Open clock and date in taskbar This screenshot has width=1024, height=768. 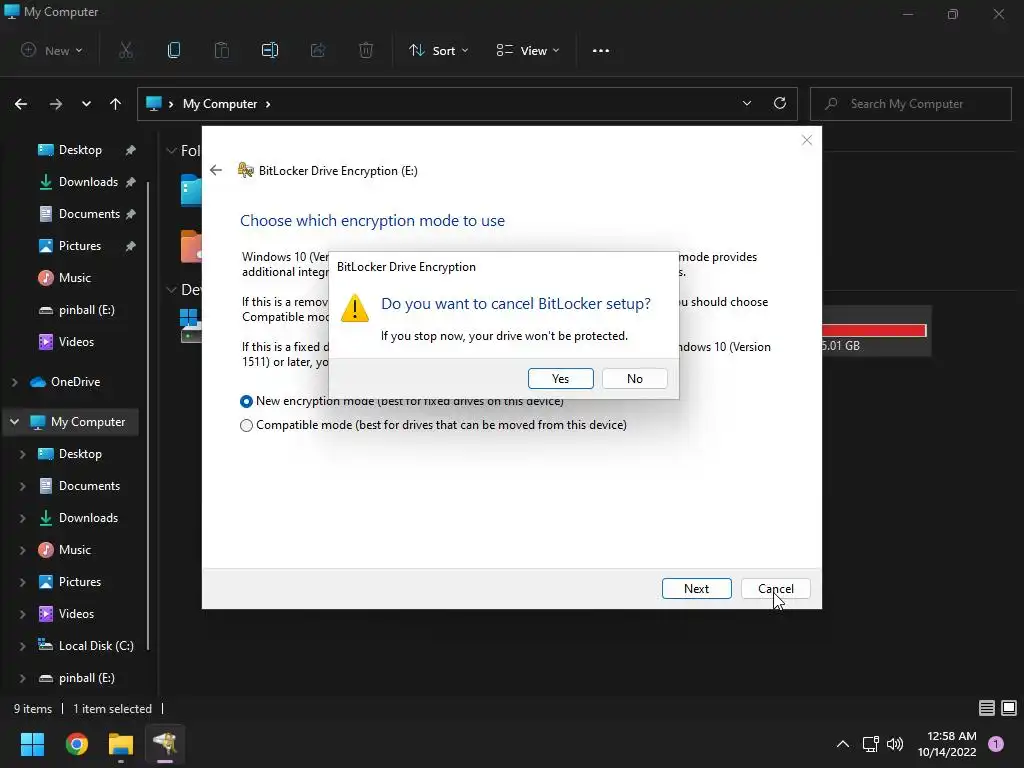point(947,744)
